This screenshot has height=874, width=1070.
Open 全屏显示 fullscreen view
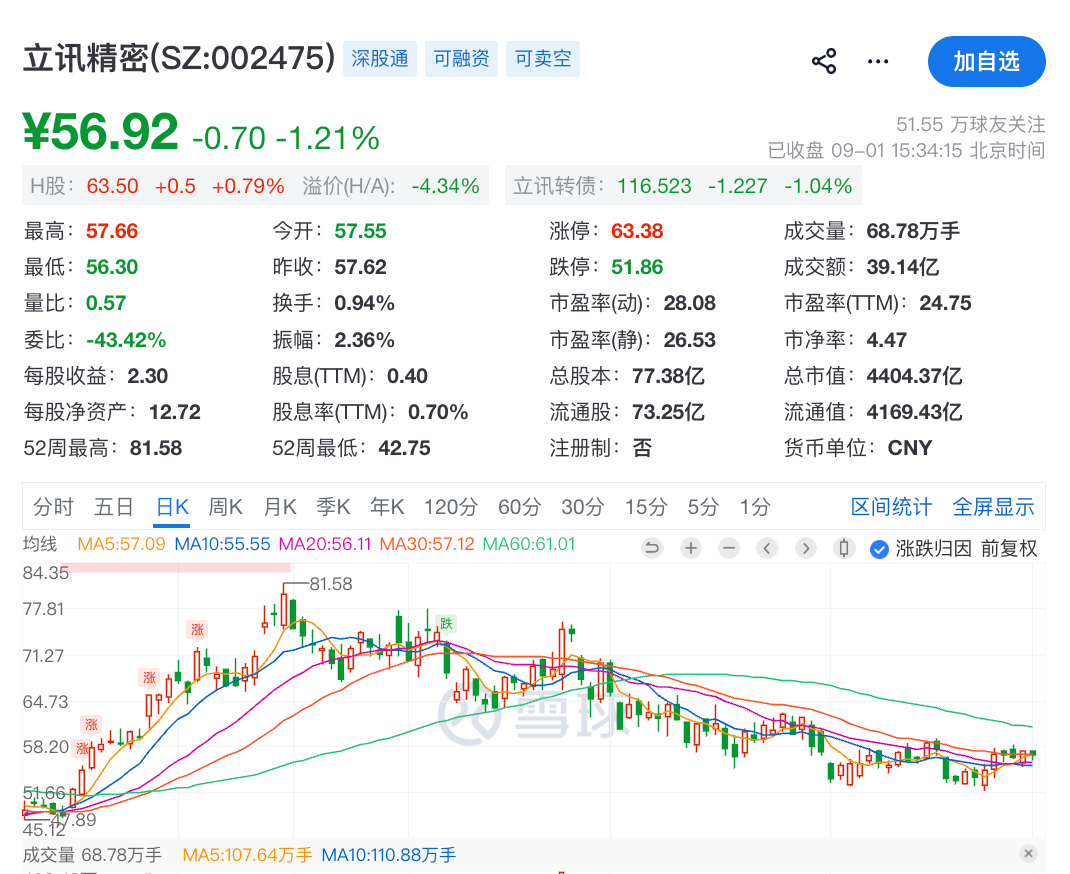[994, 507]
